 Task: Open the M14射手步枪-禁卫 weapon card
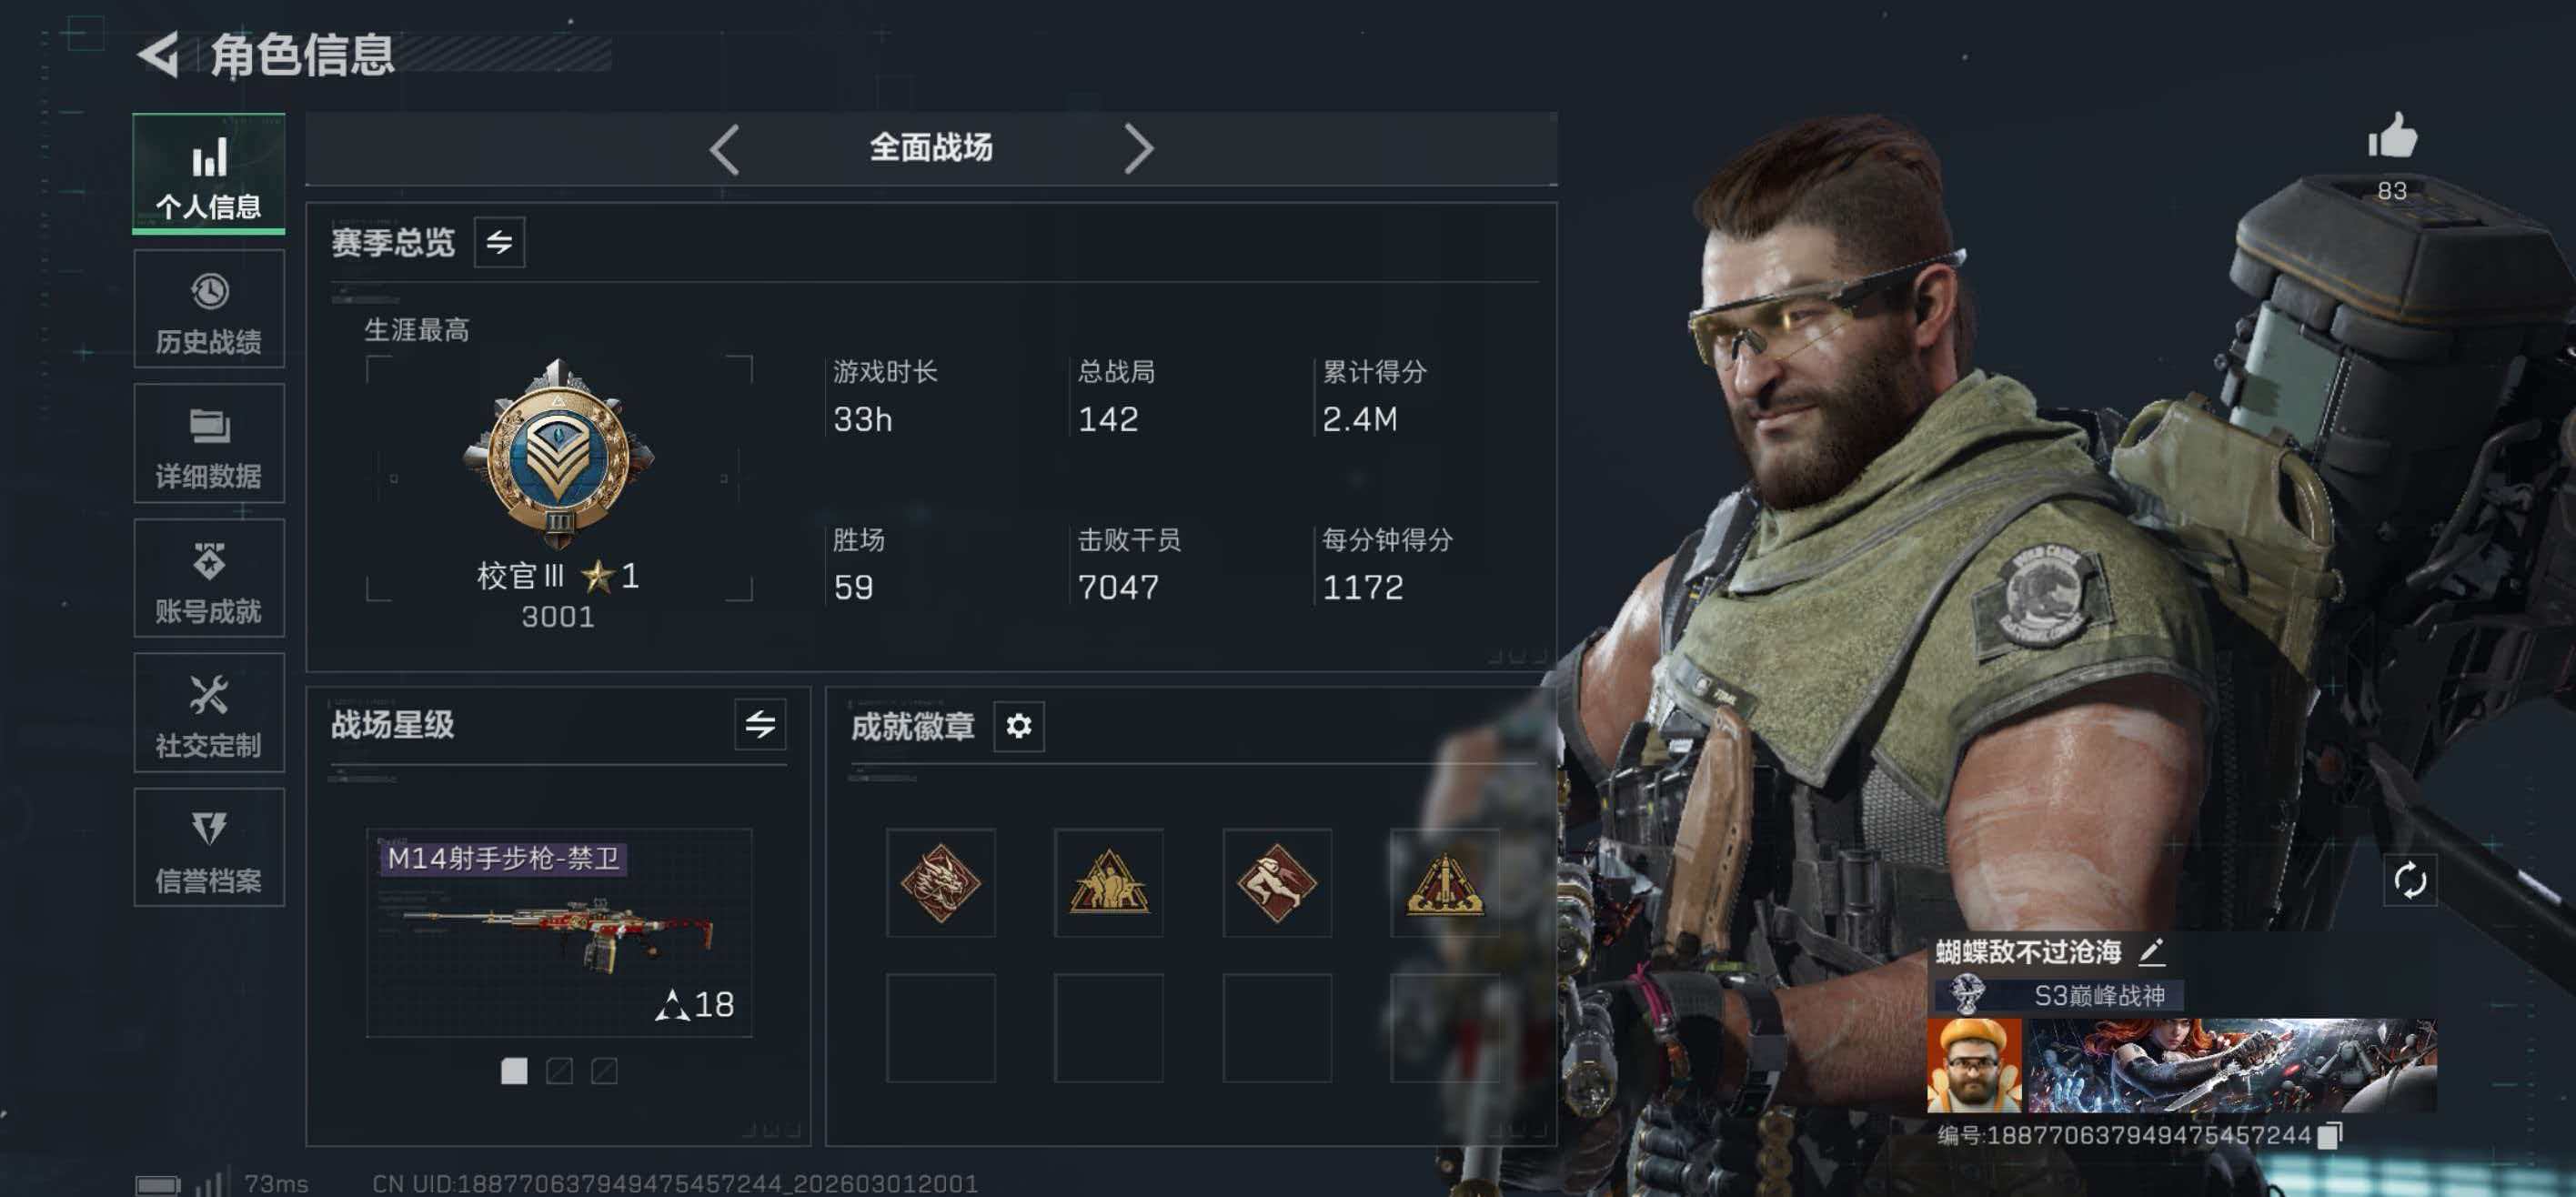[559, 932]
